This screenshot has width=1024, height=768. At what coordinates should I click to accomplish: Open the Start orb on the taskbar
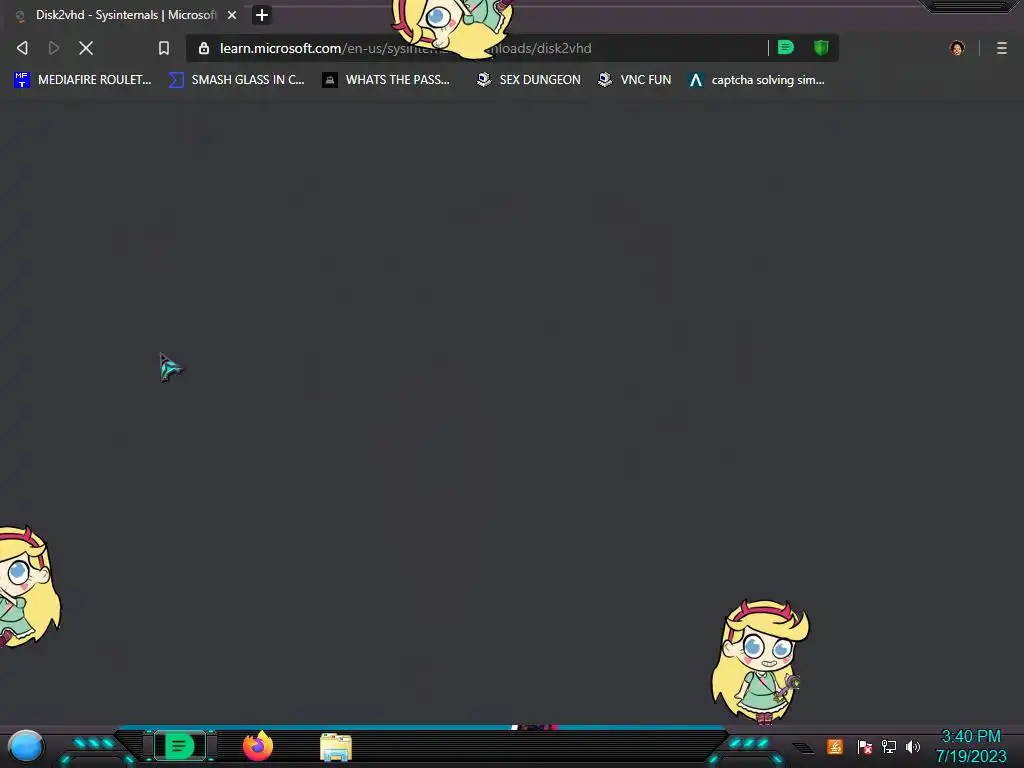[26, 746]
